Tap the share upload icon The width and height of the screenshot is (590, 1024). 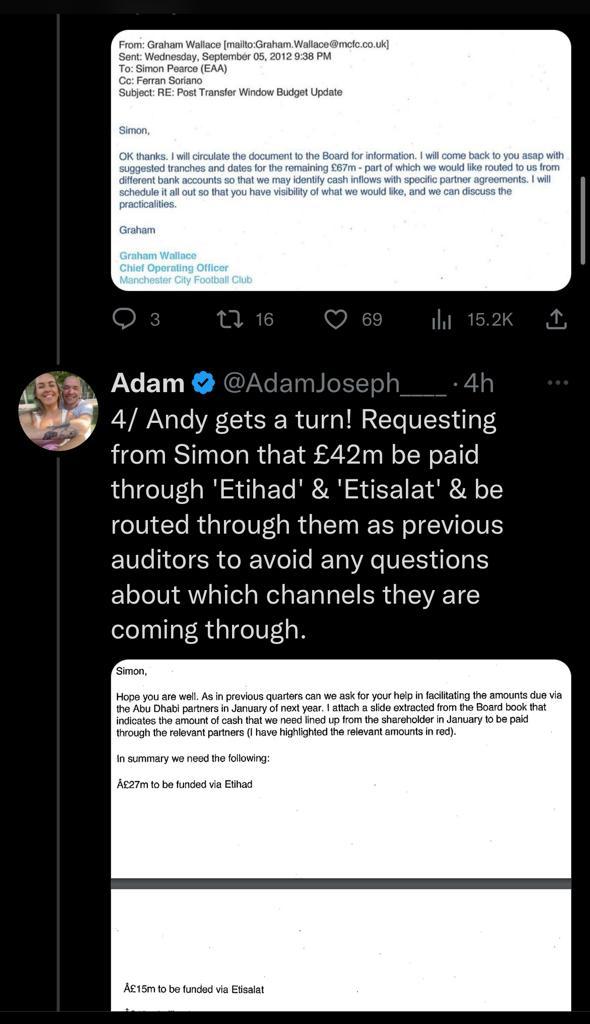[555, 319]
